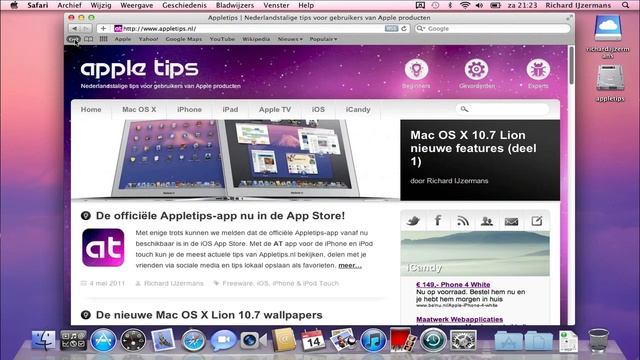Open the Facebook icon in sidebar

[x=438, y=221]
